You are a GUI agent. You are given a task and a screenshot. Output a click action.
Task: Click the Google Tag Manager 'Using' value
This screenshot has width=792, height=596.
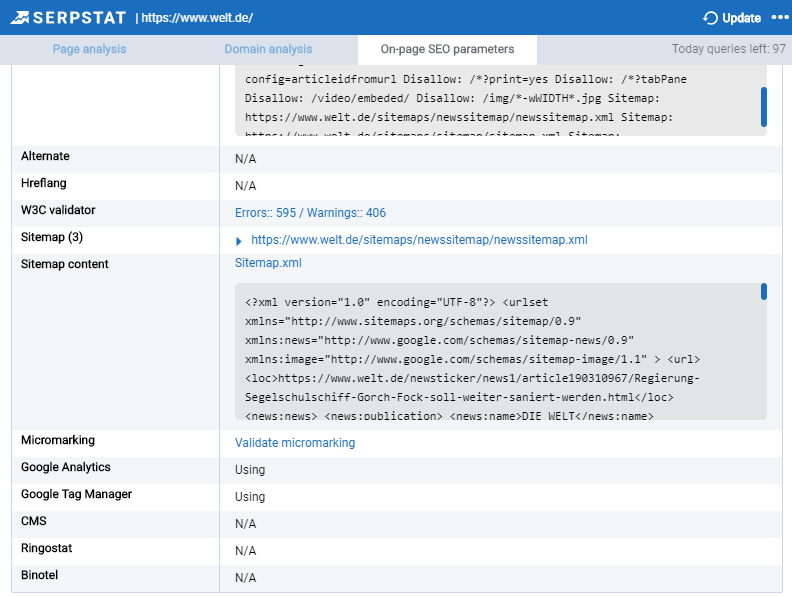pos(250,497)
